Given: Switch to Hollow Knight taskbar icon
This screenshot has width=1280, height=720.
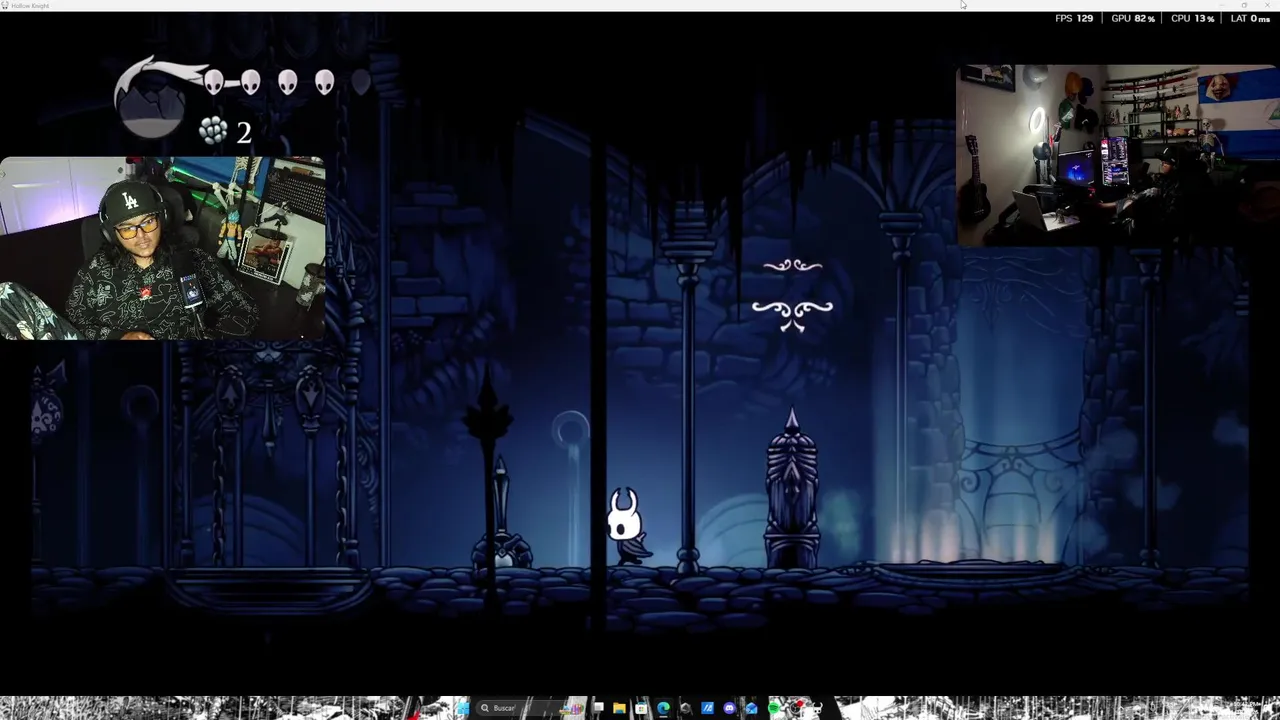Looking at the screenshot, I should pyautogui.click(x=817, y=708).
